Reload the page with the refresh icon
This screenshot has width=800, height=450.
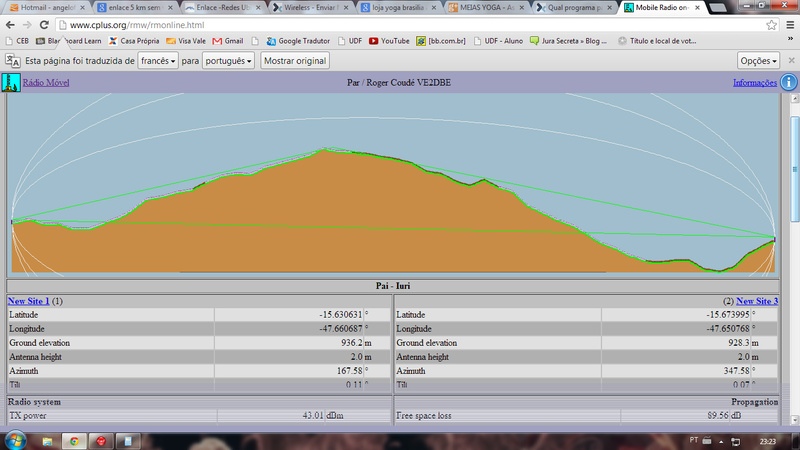(x=44, y=24)
